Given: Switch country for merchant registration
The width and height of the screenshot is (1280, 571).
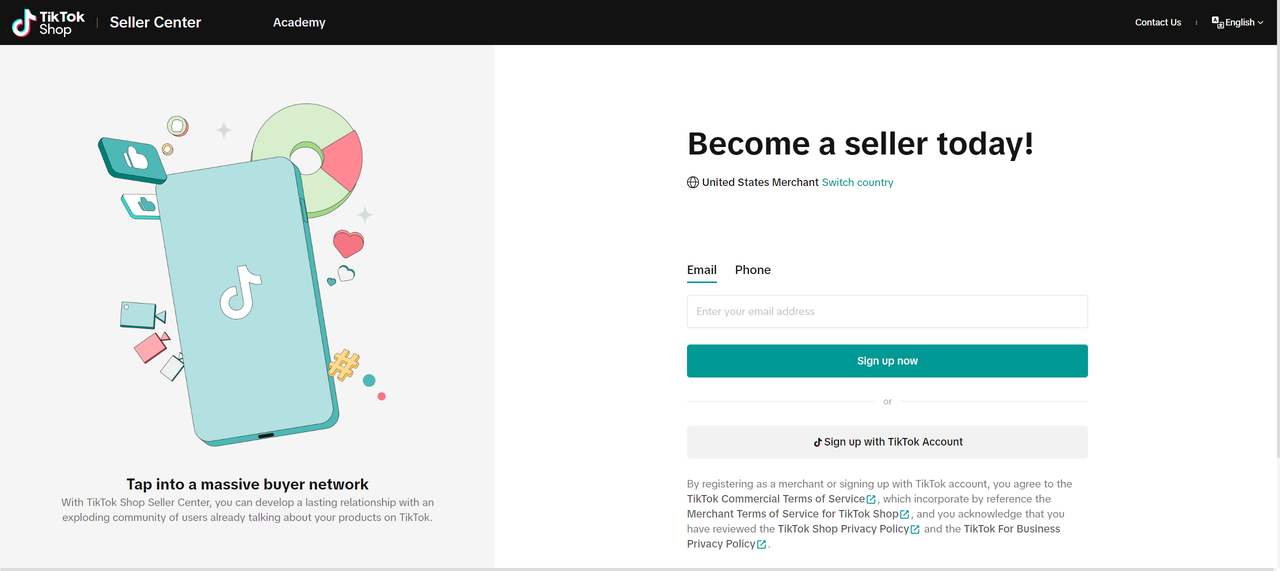Looking at the screenshot, I should coord(857,183).
